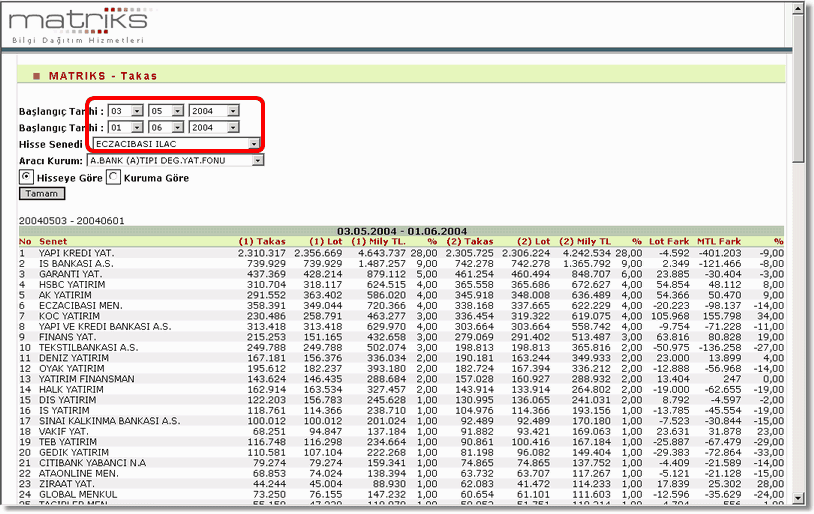Click row TEKSTILBANKASI A.S.
Screen dimensions: 814x514
[x=401, y=347]
